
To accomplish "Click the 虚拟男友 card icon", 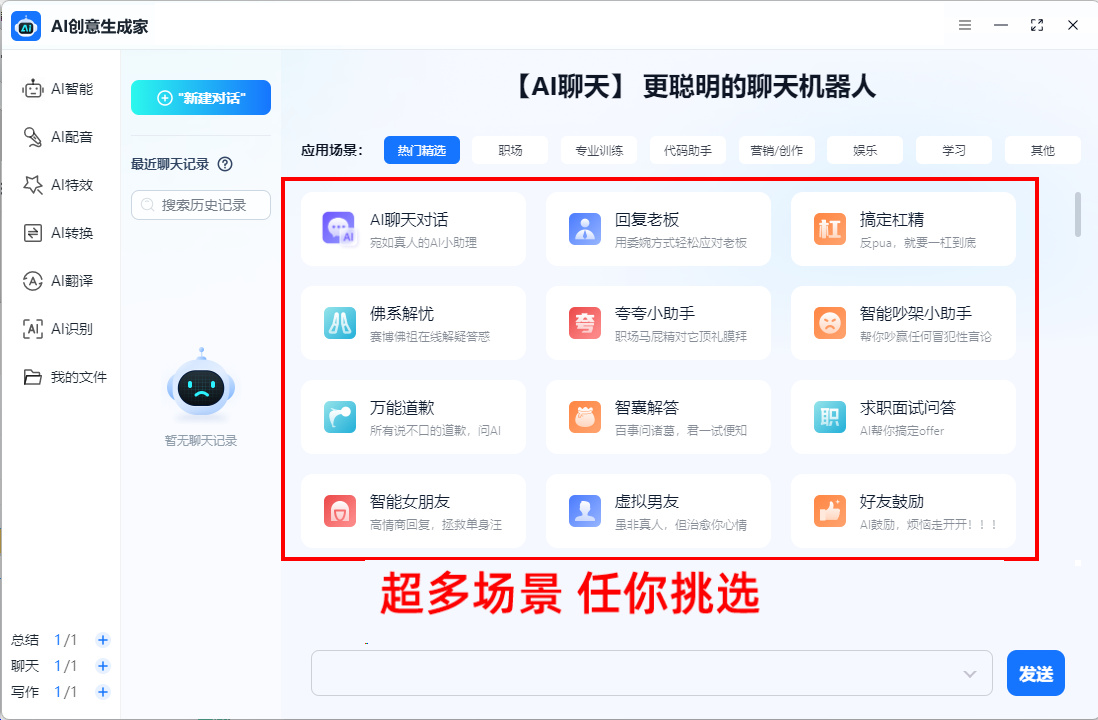I will pos(585,511).
